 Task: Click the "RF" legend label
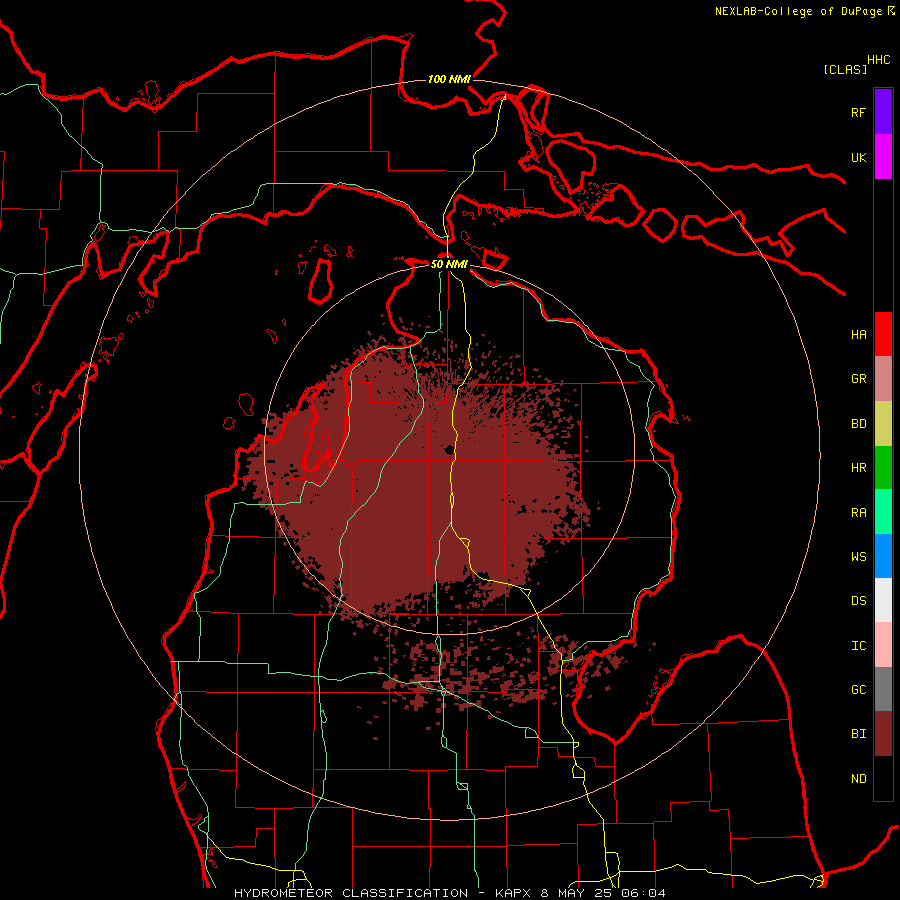coord(858,112)
